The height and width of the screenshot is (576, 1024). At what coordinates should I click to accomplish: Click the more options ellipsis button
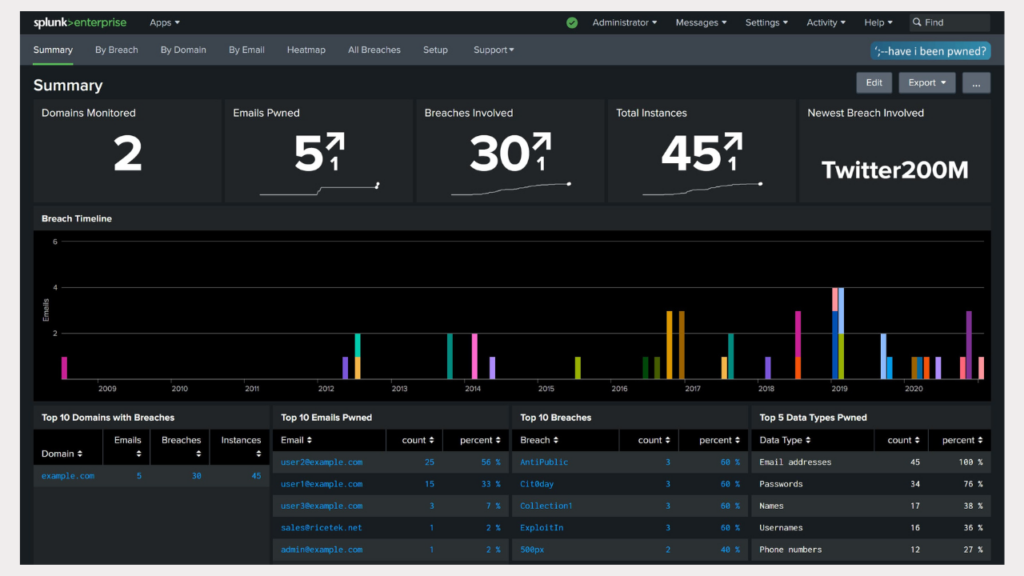(976, 83)
